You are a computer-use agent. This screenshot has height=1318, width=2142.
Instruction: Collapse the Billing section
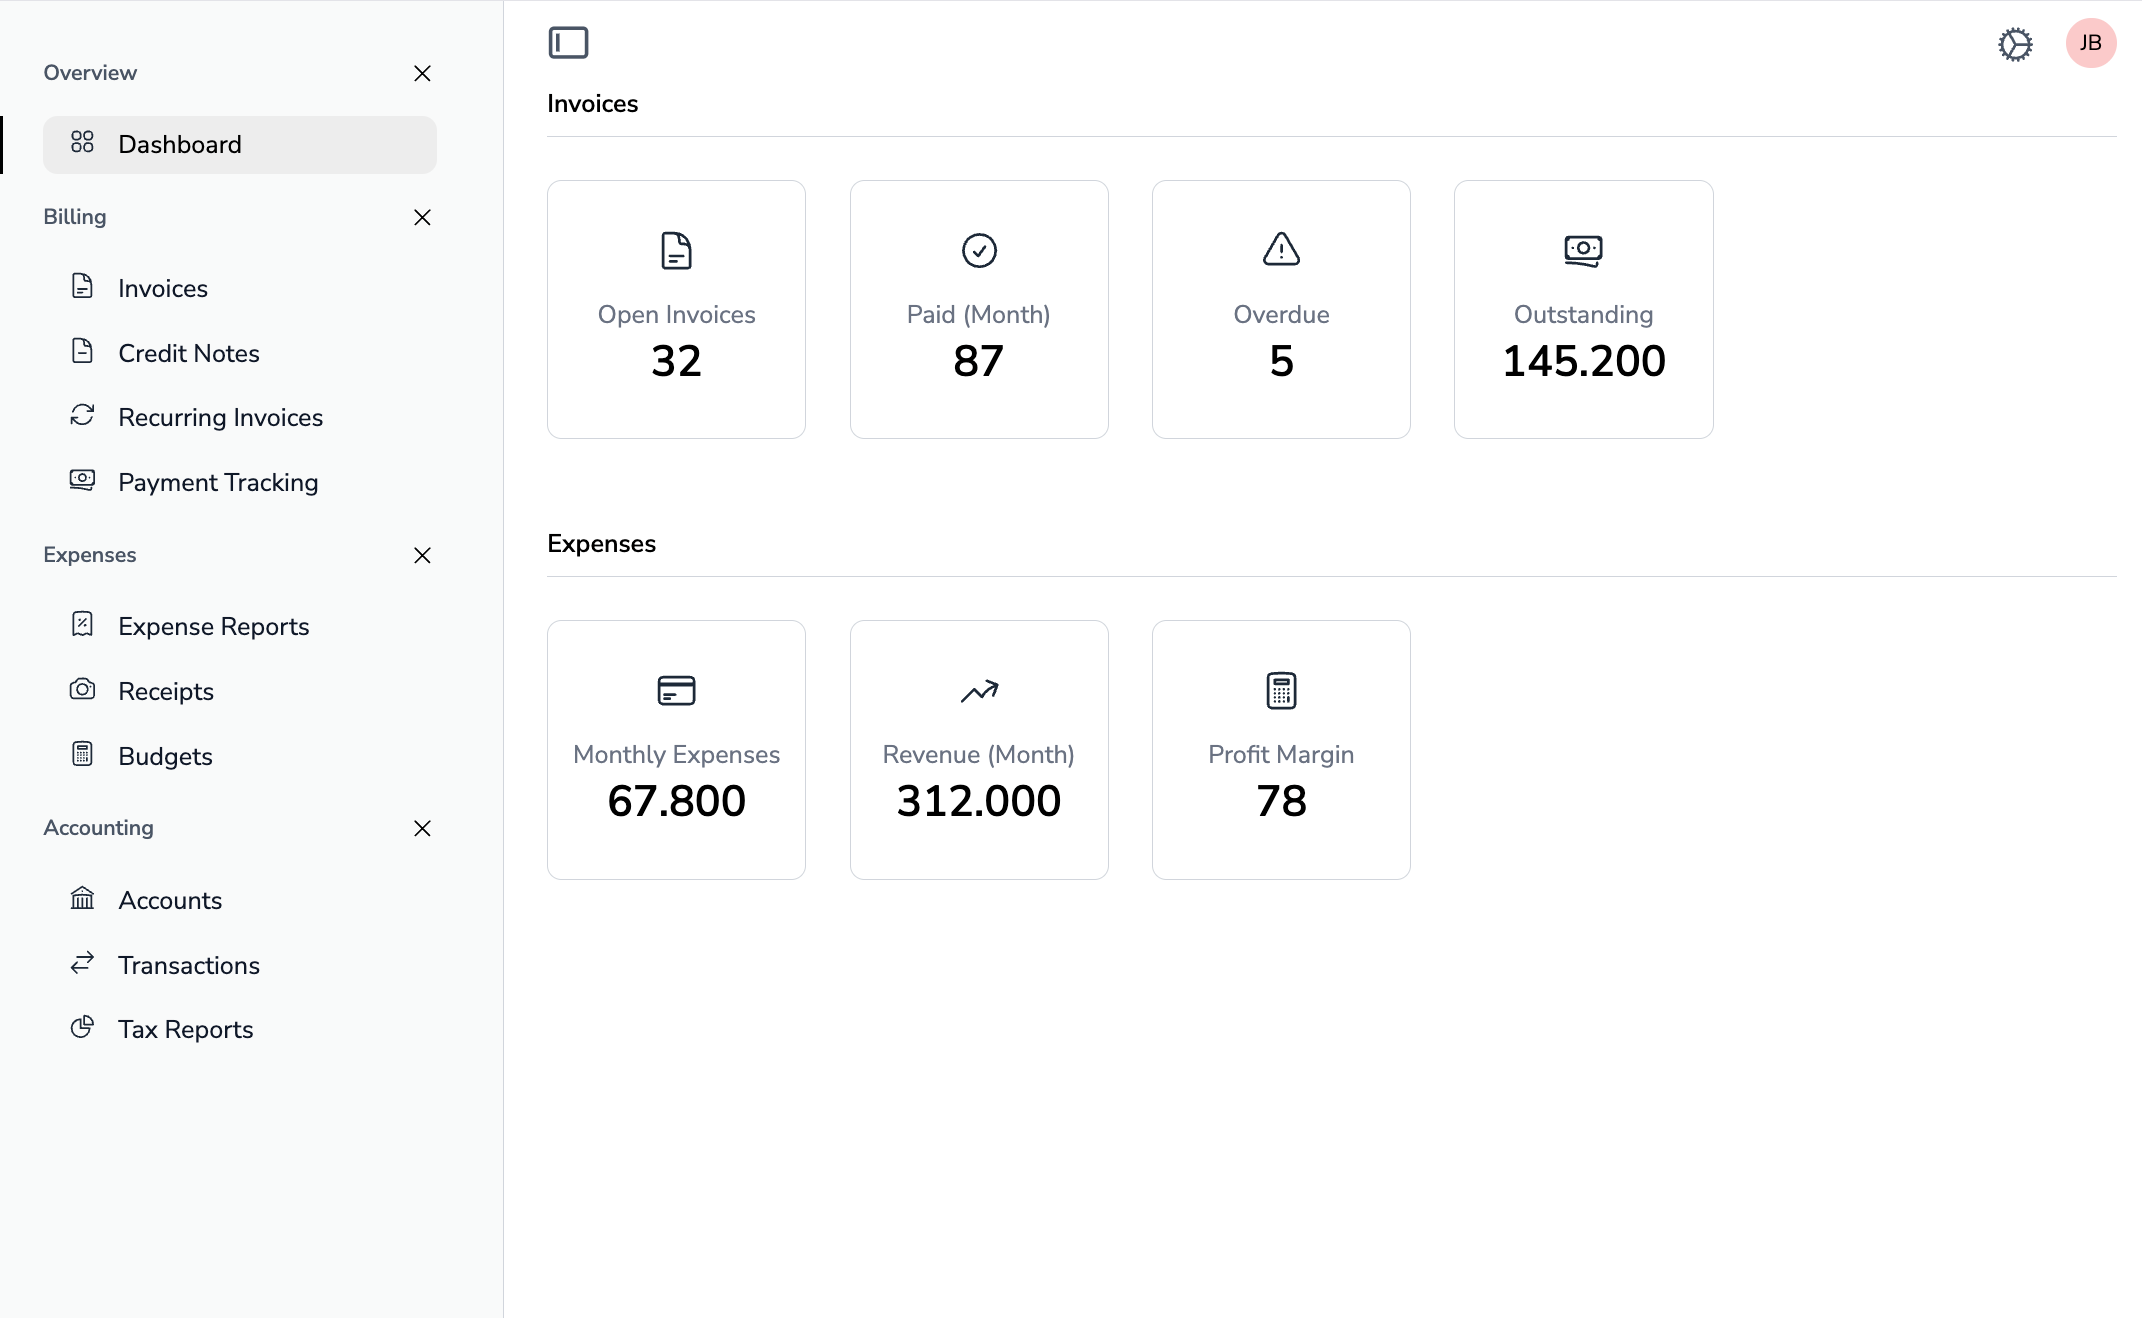pos(422,217)
